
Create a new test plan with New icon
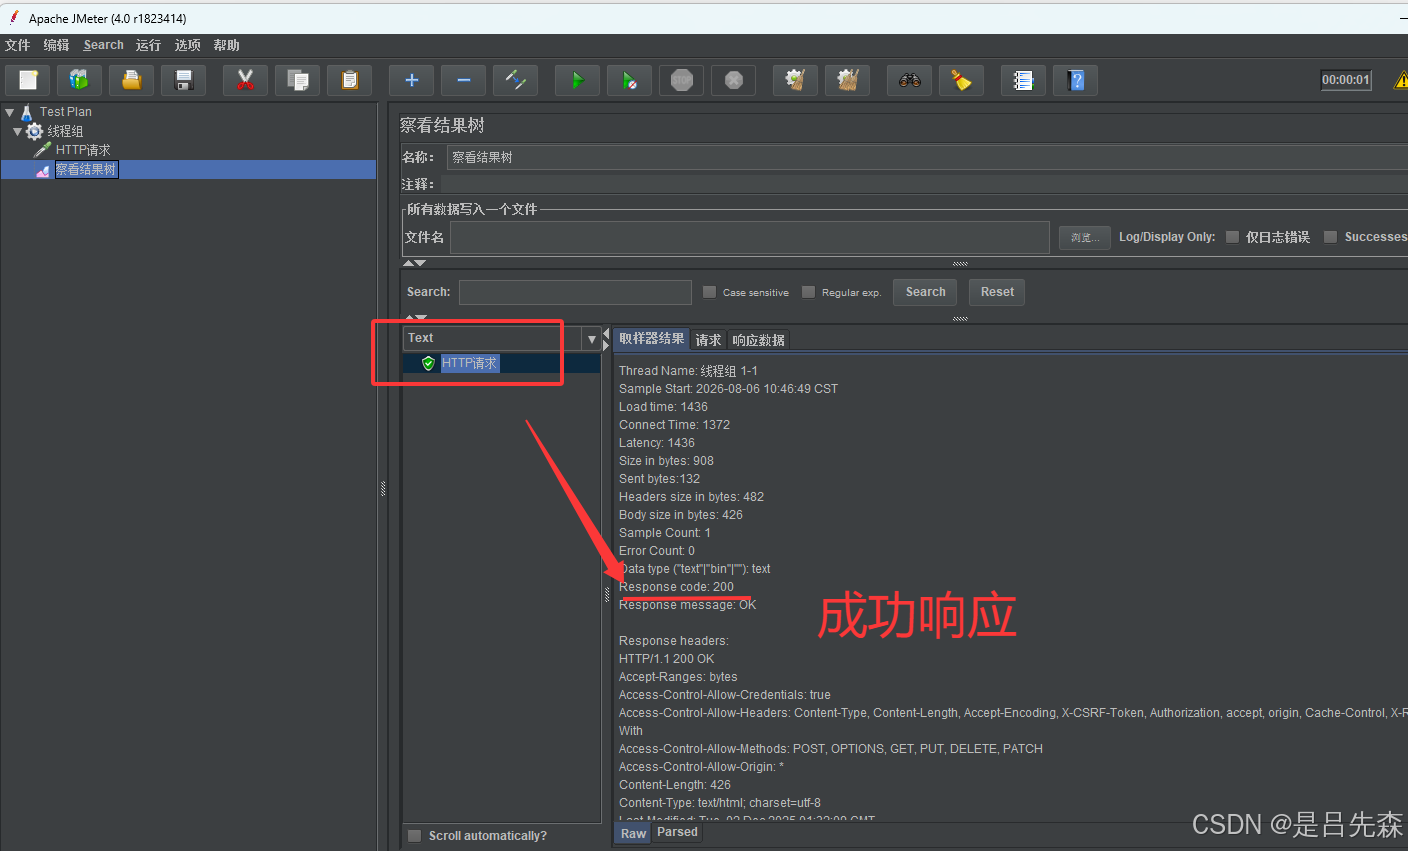click(x=28, y=80)
